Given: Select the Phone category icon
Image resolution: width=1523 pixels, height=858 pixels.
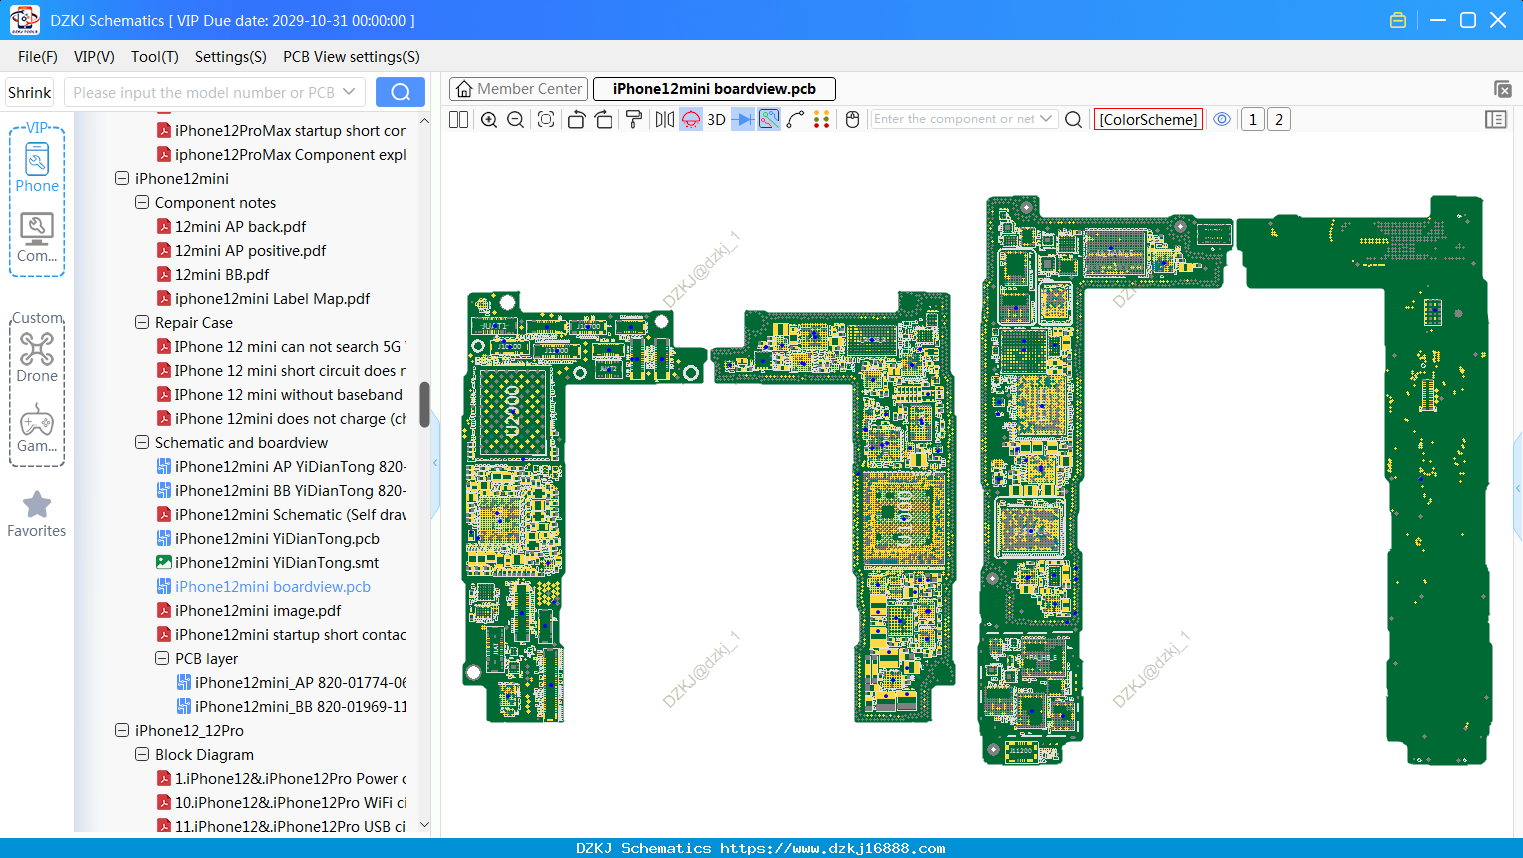Looking at the screenshot, I should click(x=37, y=167).
